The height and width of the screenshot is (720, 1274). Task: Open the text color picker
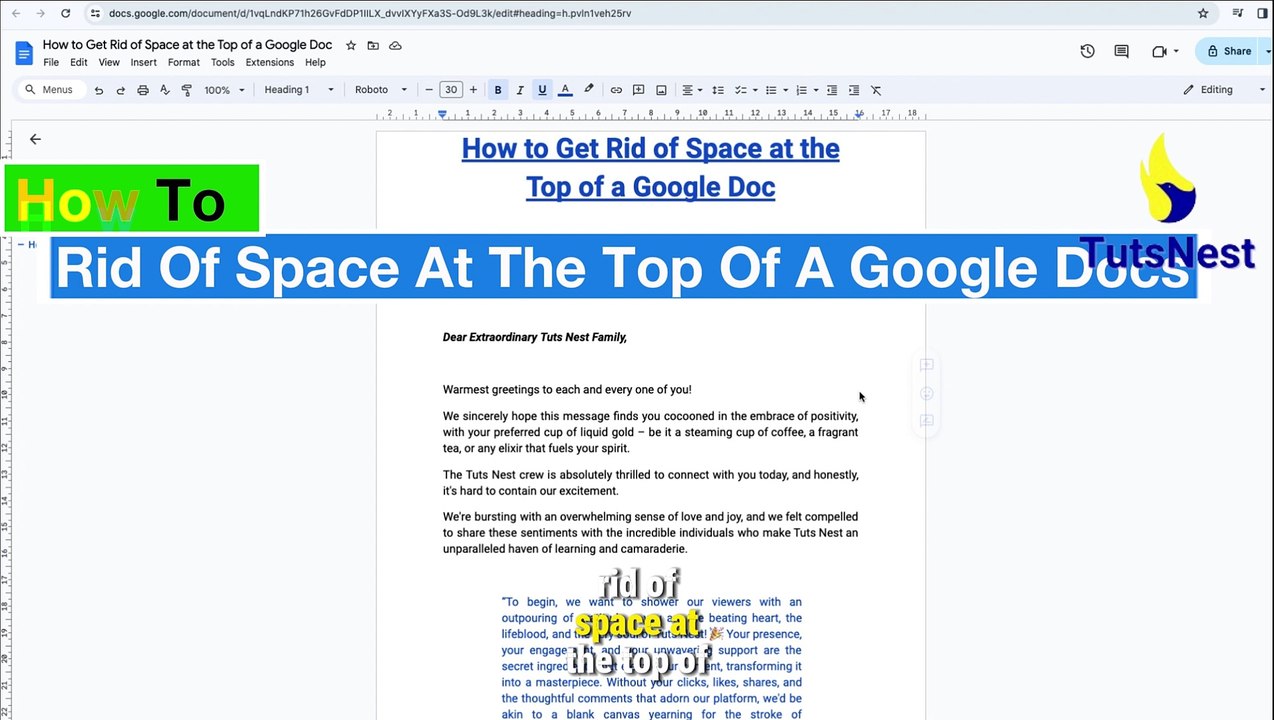click(565, 90)
